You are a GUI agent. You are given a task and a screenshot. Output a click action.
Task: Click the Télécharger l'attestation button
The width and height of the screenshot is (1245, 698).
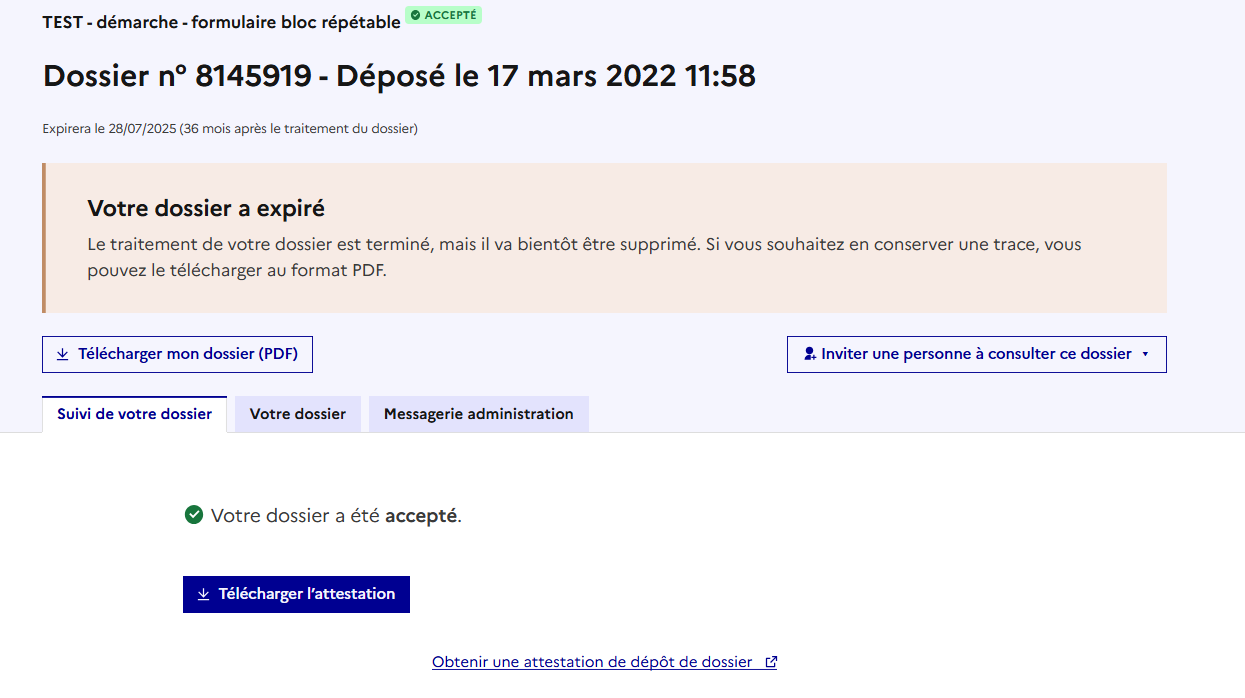296,594
